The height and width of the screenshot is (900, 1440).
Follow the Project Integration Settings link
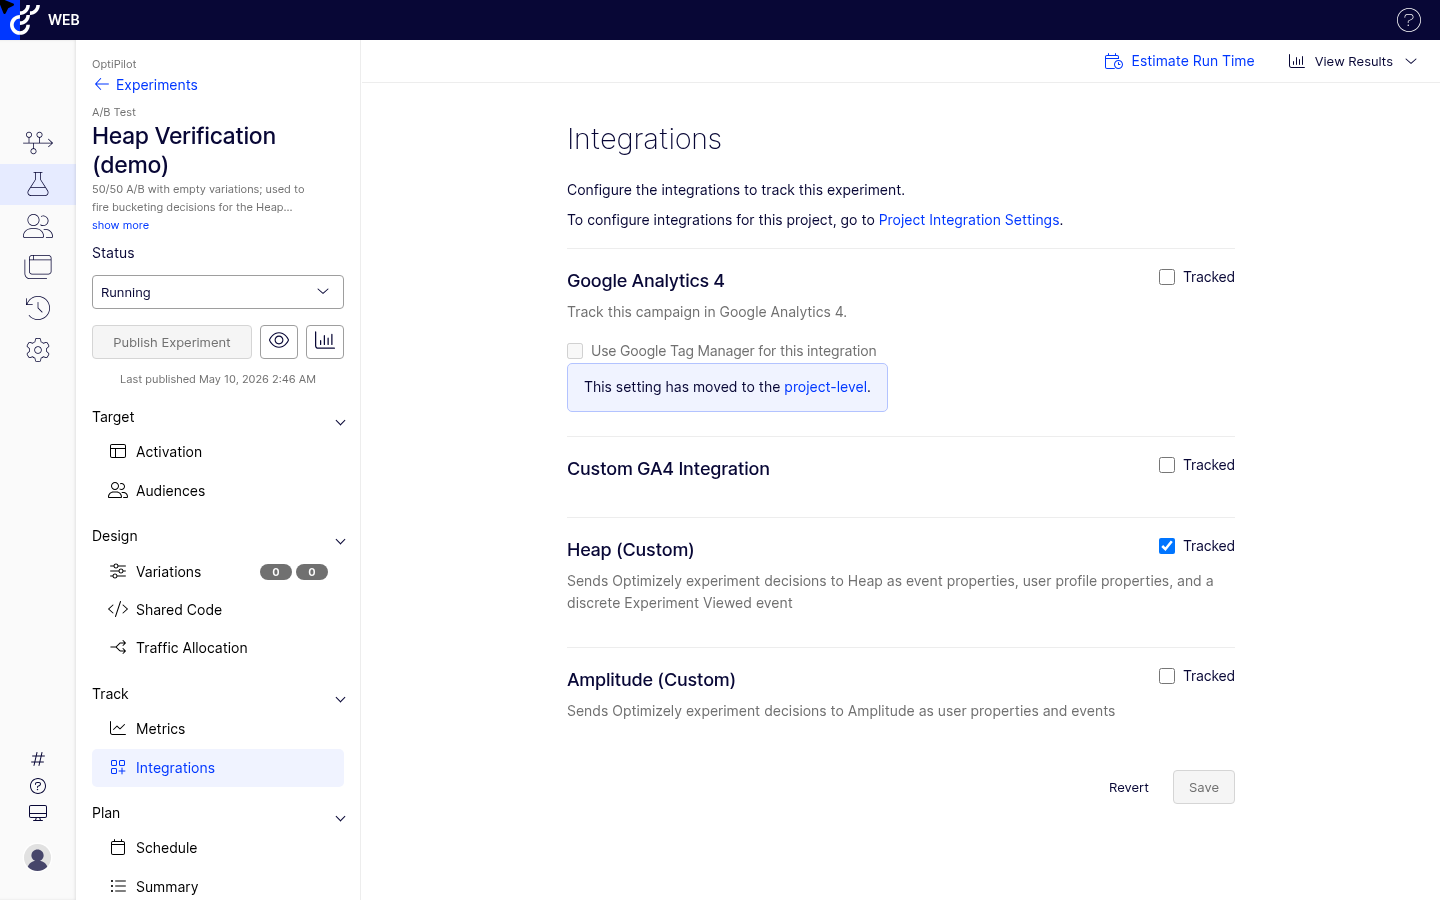pyautogui.click(x=968, y=220)
